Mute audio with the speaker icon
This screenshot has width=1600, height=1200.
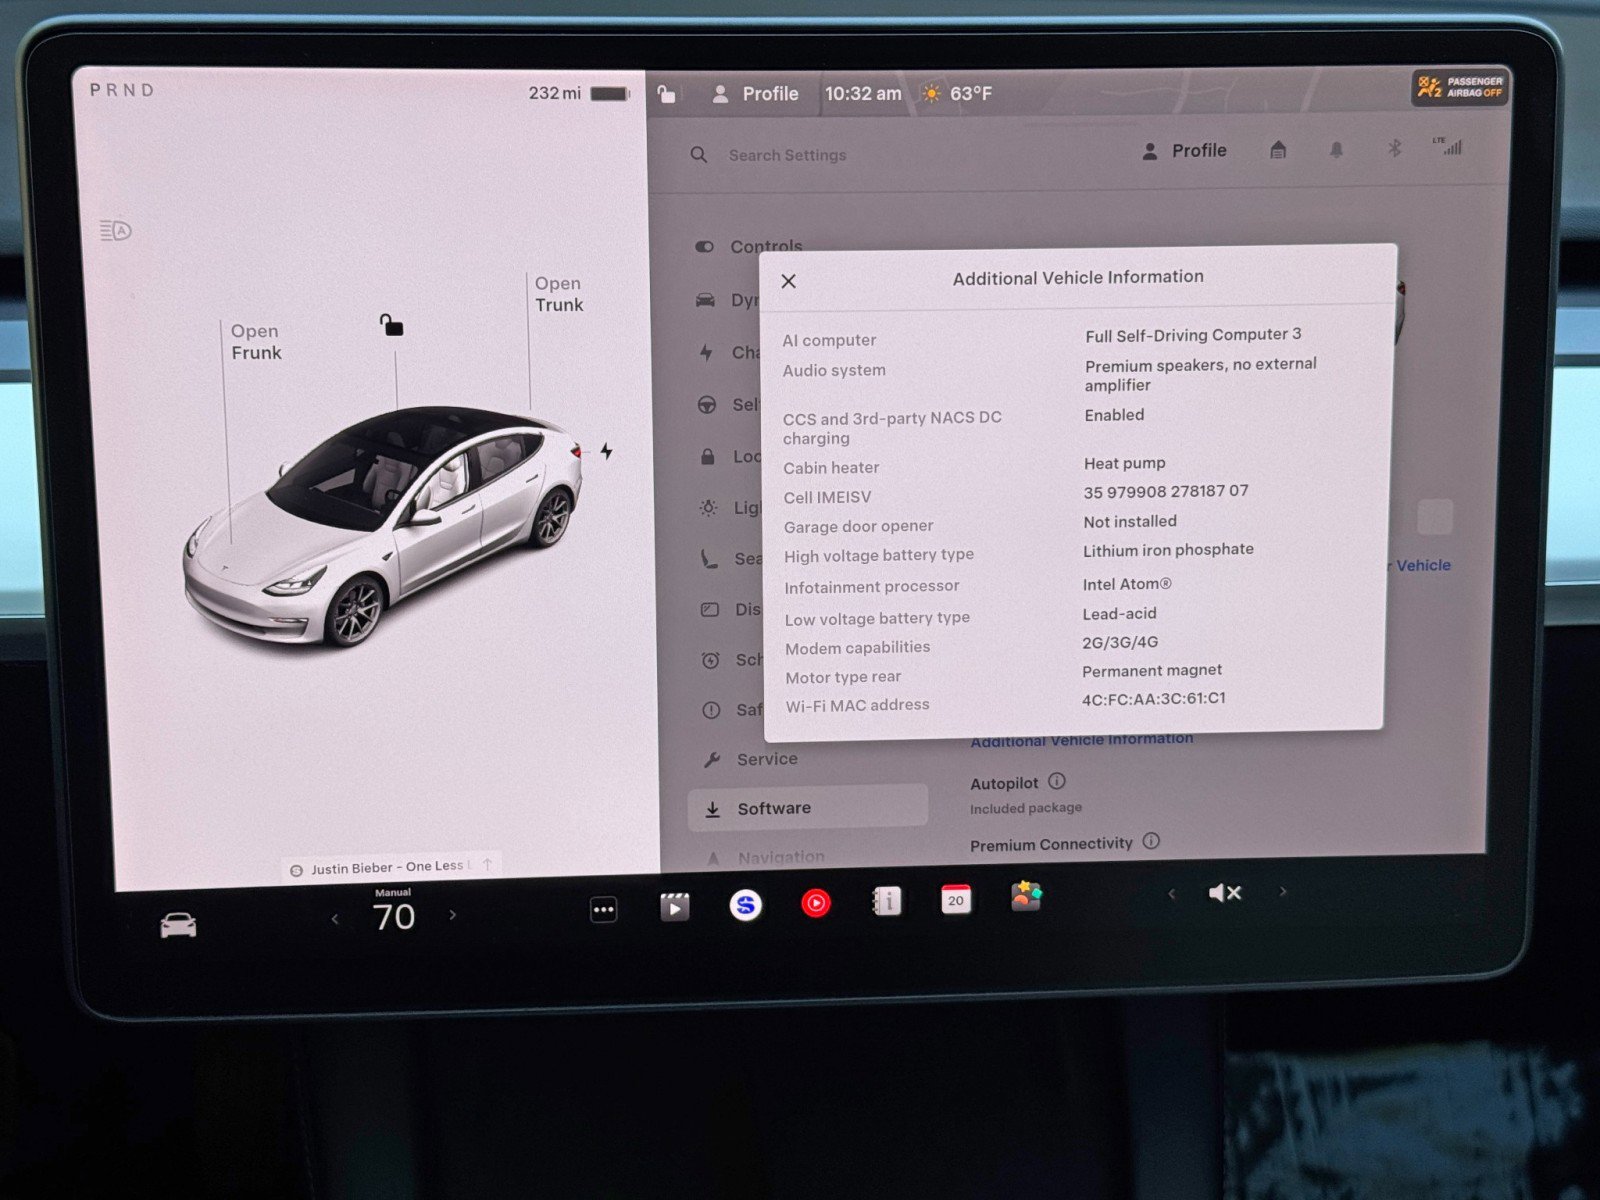coord(1225,892)
